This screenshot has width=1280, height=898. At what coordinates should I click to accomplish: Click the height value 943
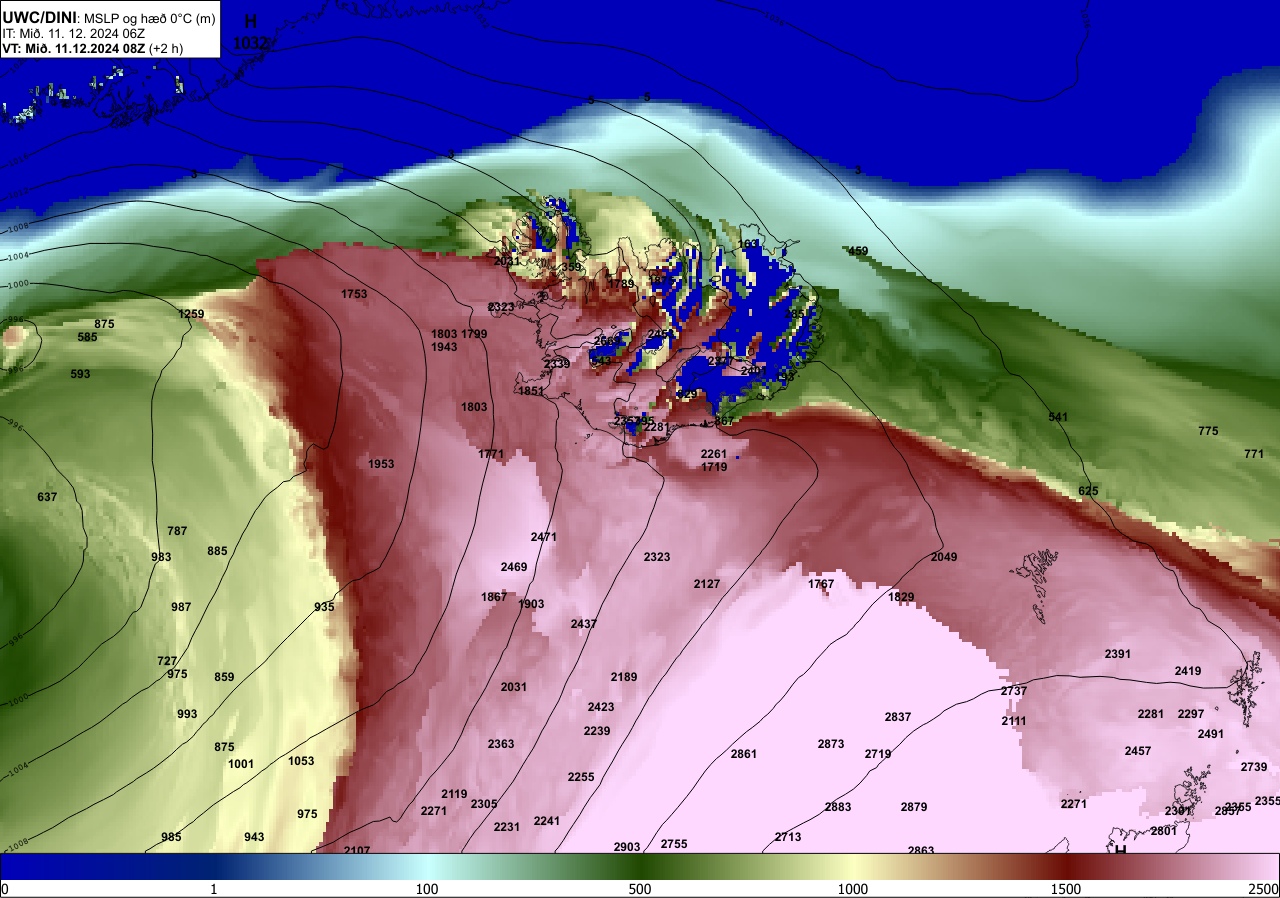254,837
